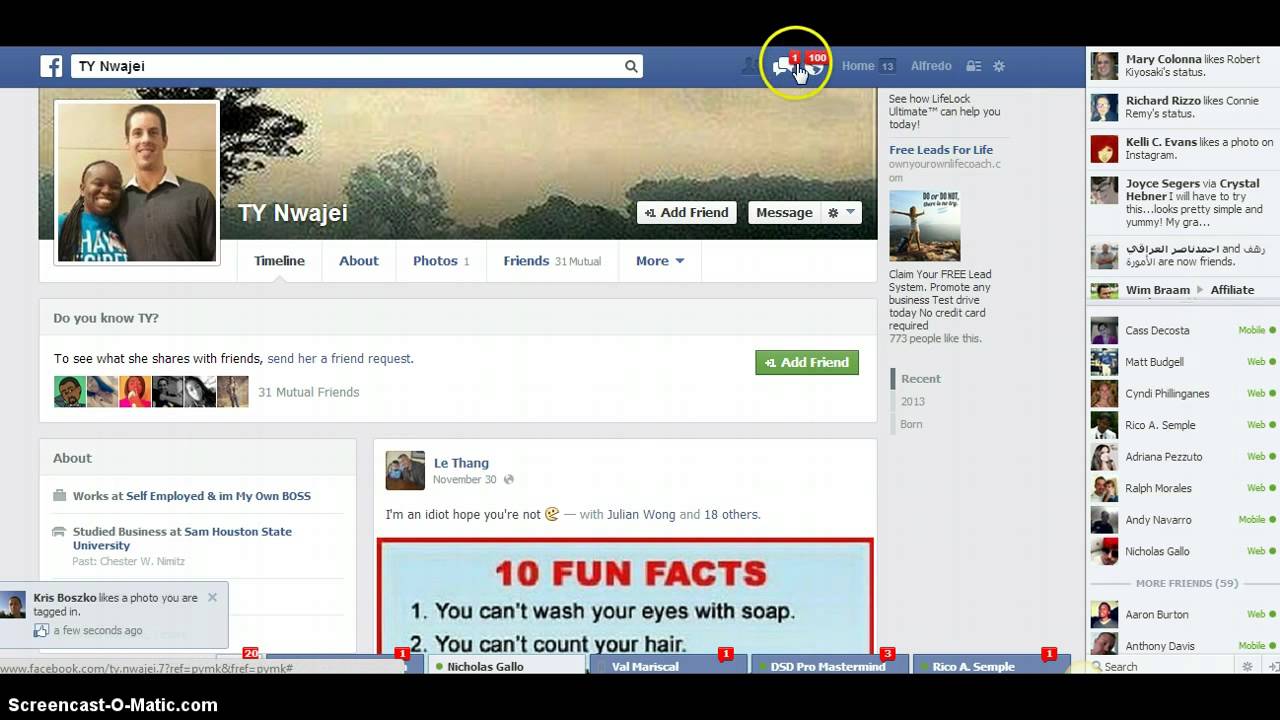Click Julian Wong tagged name
Viewport: 1280px width, 720px height.
[x=641, y=514]
